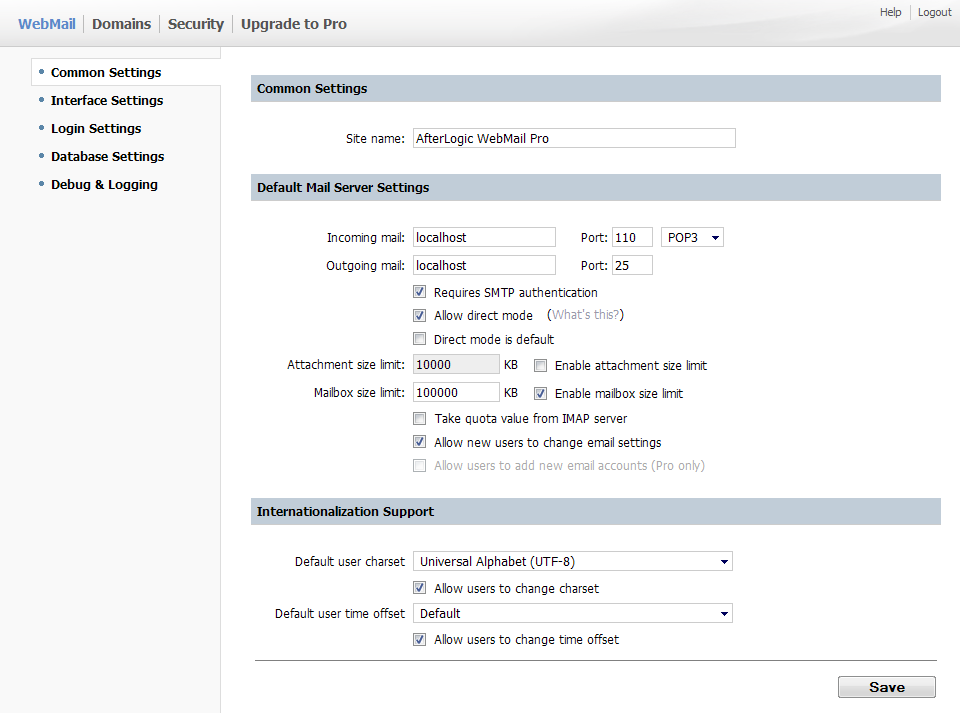Toggle Allow users to change time offset
The height and width of the screenshot is (713, 960).
pyautogui.click(x=420, y=640)
